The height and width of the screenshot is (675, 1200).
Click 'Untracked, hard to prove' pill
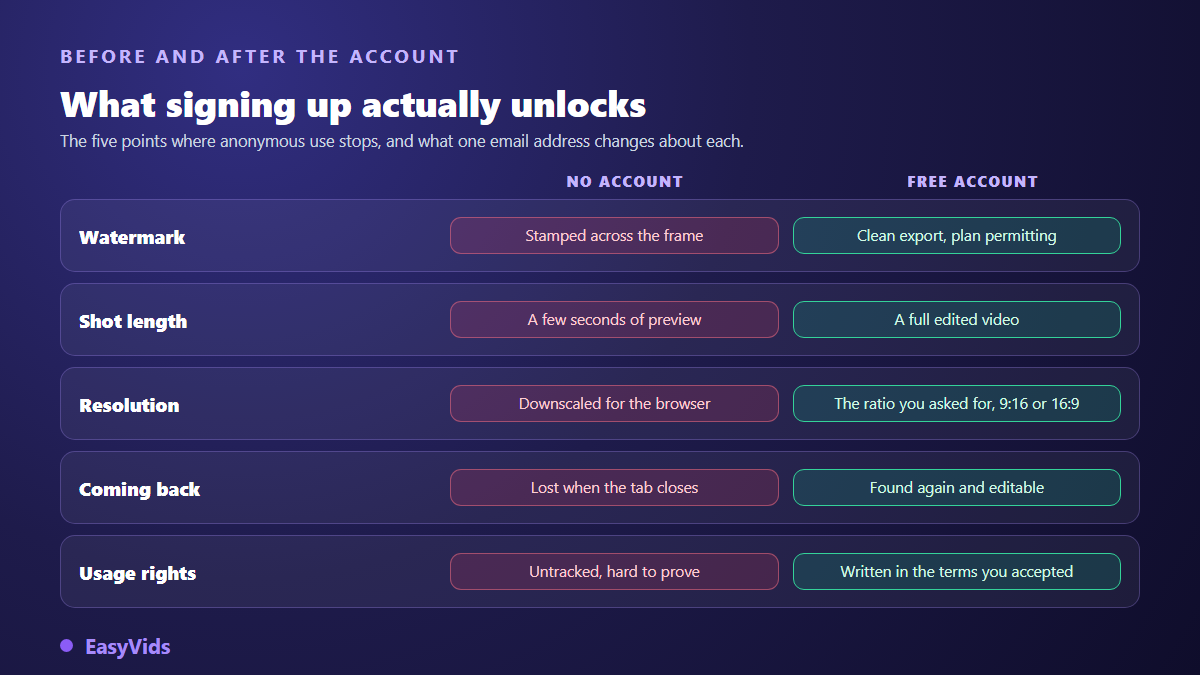(614, 572)
